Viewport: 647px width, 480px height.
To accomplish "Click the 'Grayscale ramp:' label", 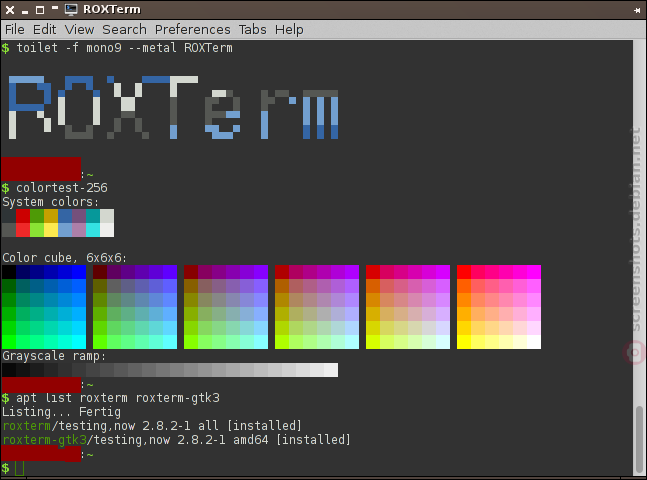I will (x=54, y=356).
